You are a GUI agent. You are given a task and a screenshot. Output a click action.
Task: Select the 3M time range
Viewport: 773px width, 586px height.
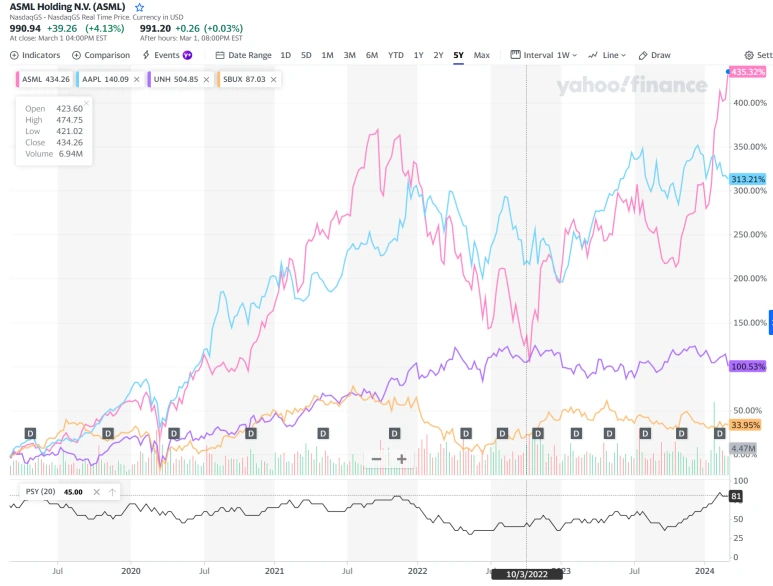(350, 55)
